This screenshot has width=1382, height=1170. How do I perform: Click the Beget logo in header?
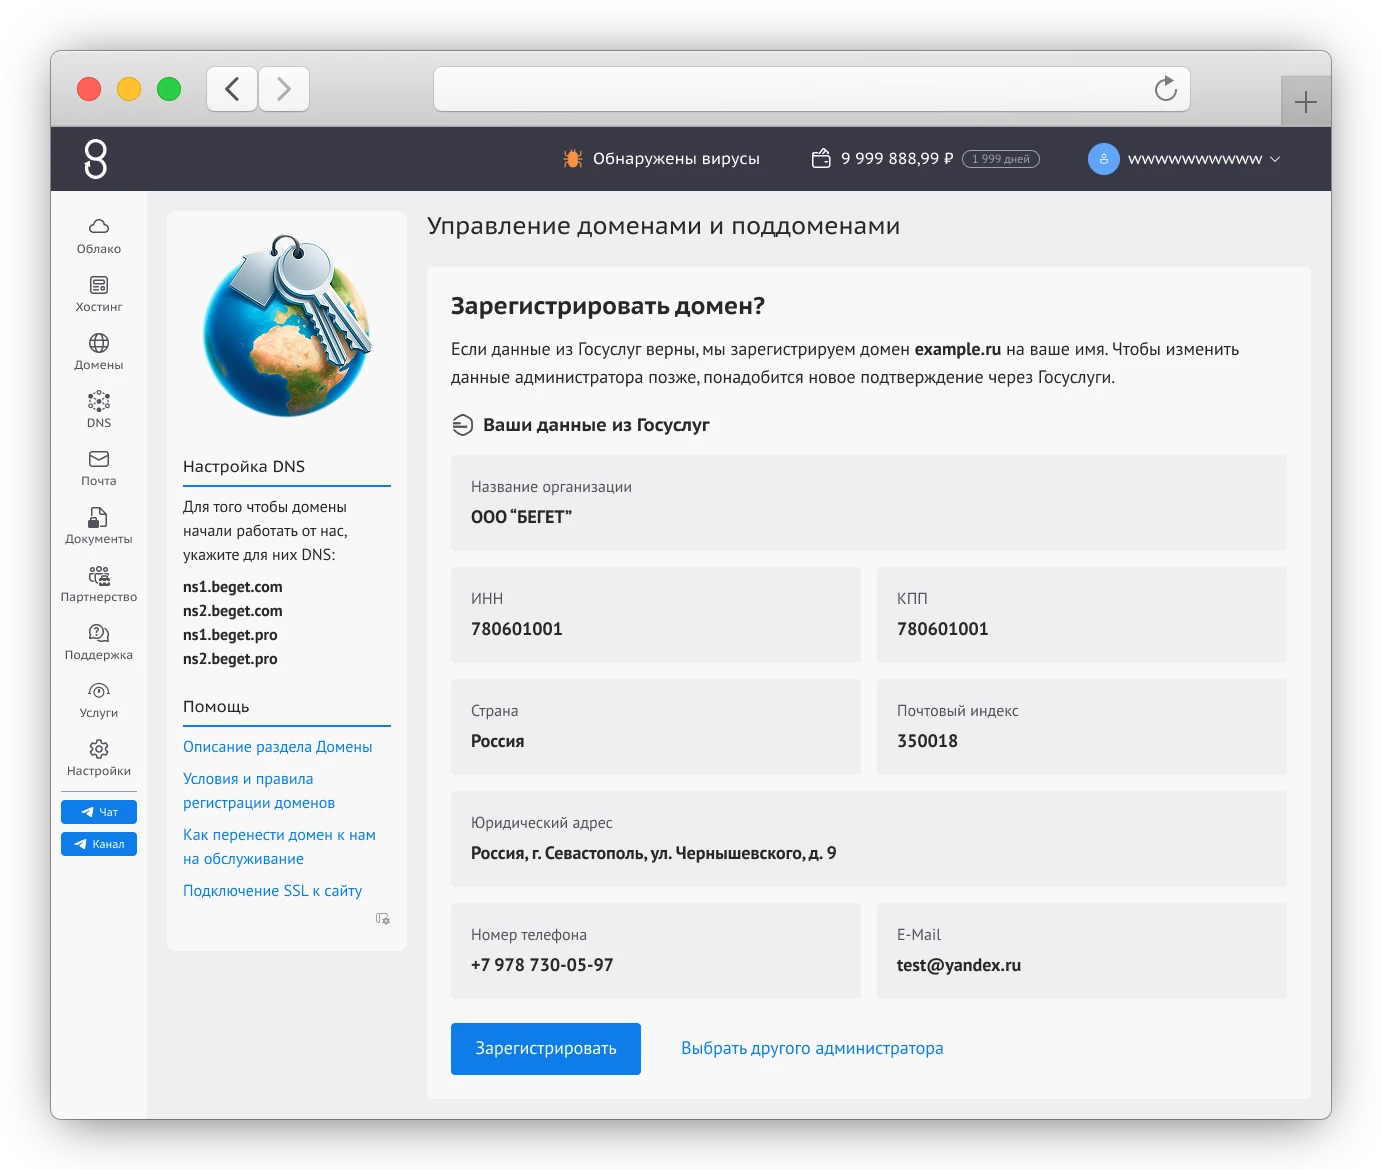coord(96,159)
